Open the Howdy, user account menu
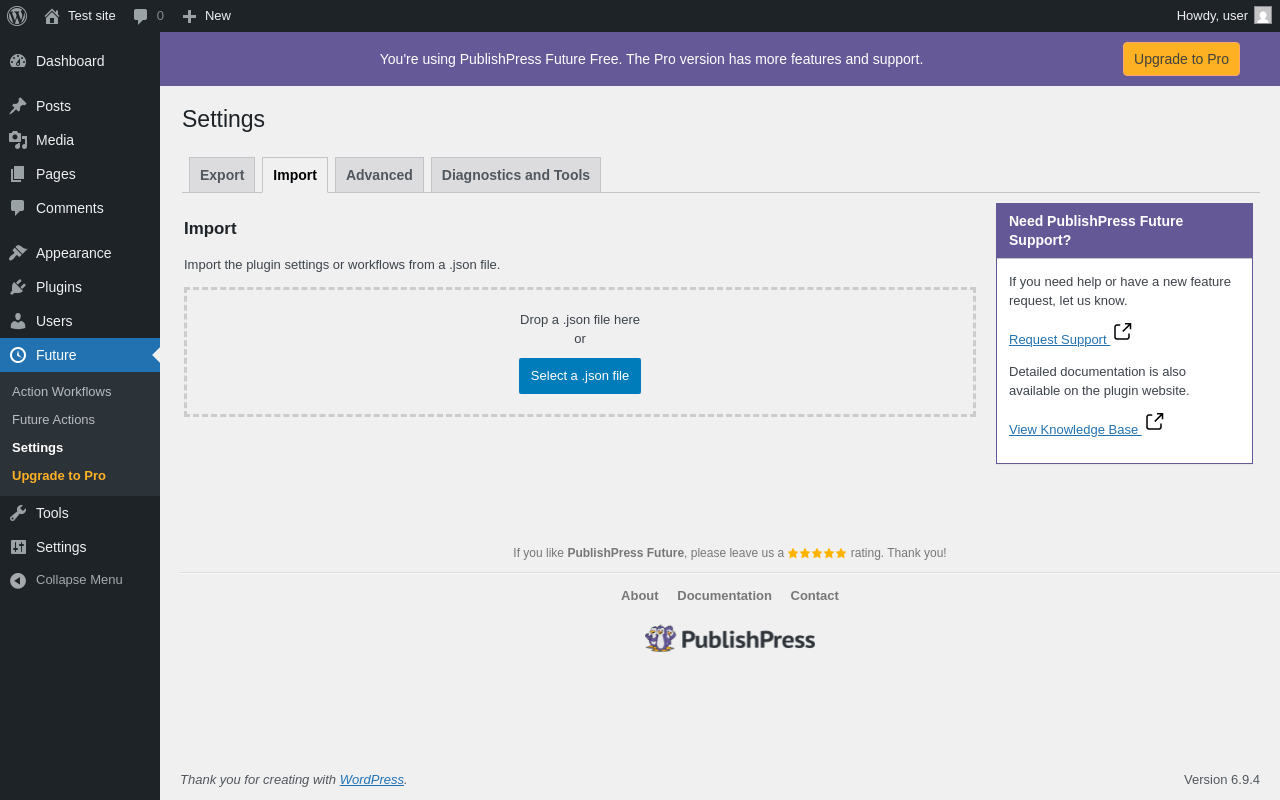1280x800 pixels. pos(1224,16)
